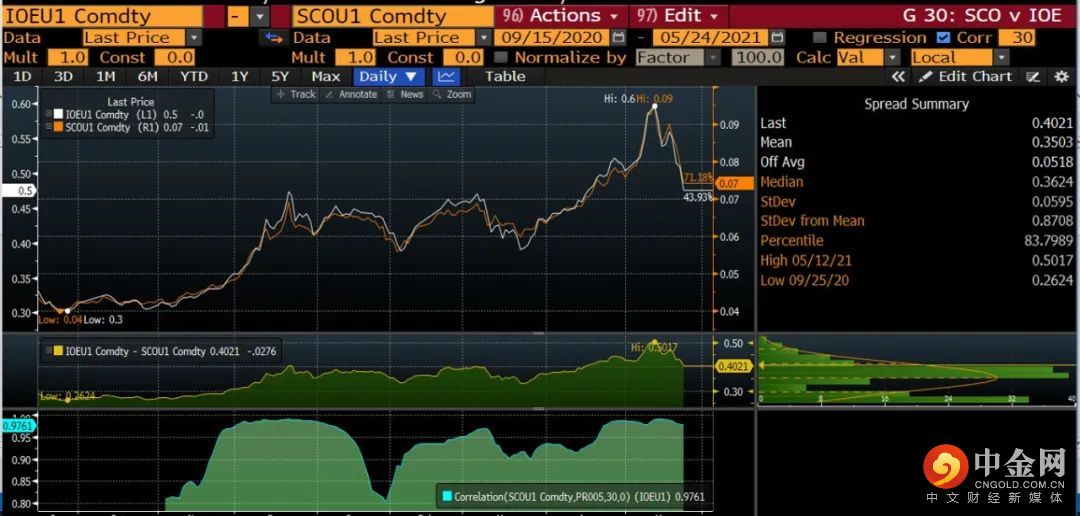The height and width of the screenshot is (516, 1080).
Task: Open chart settings gear icon
Action: (x=1061, y=76)
